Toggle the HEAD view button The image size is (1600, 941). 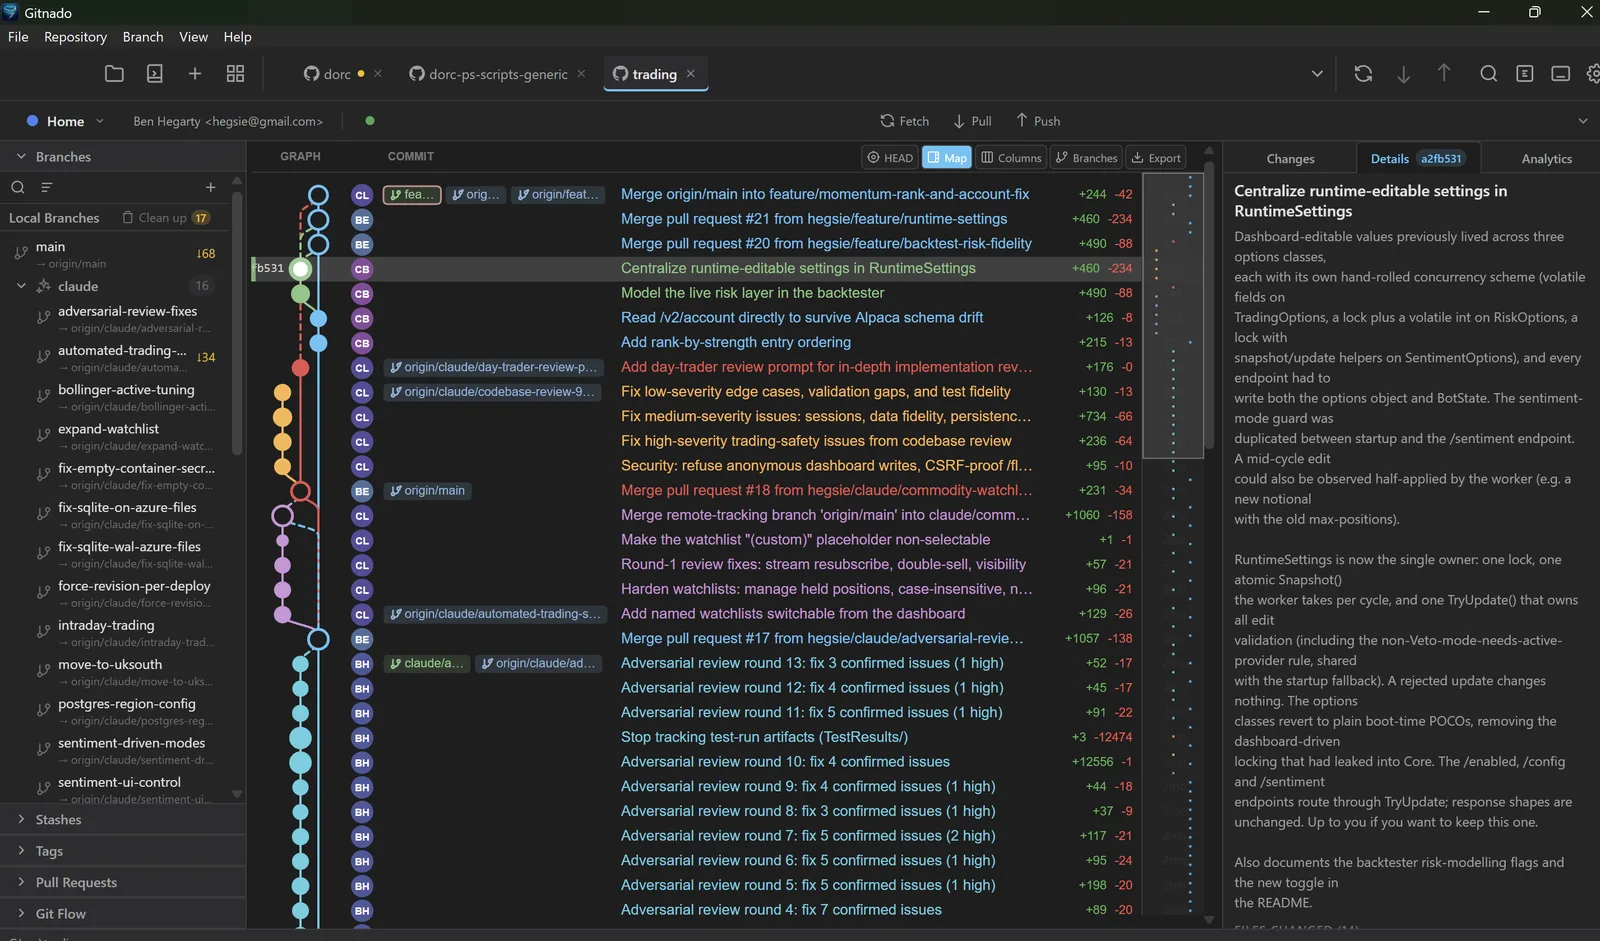[x=890, y=158]
